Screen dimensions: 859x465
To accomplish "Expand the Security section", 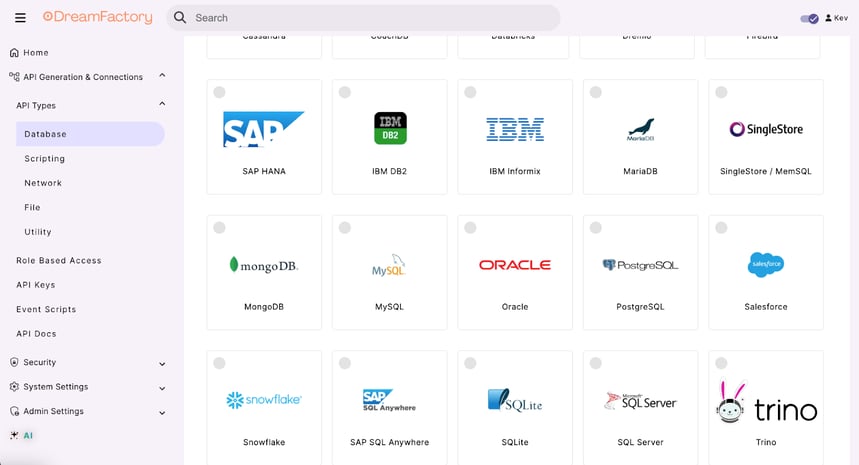I will pyautogui.click(x=162, y=363).
